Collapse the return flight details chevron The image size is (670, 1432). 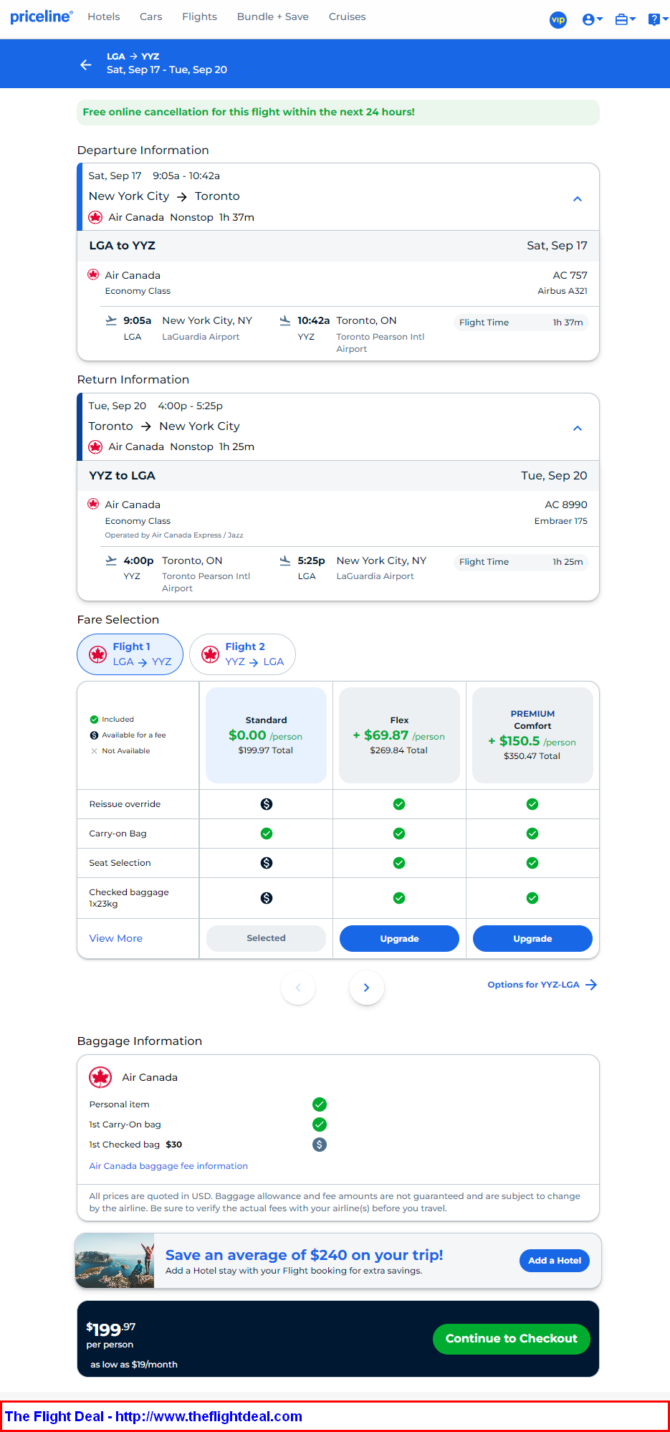577,428
